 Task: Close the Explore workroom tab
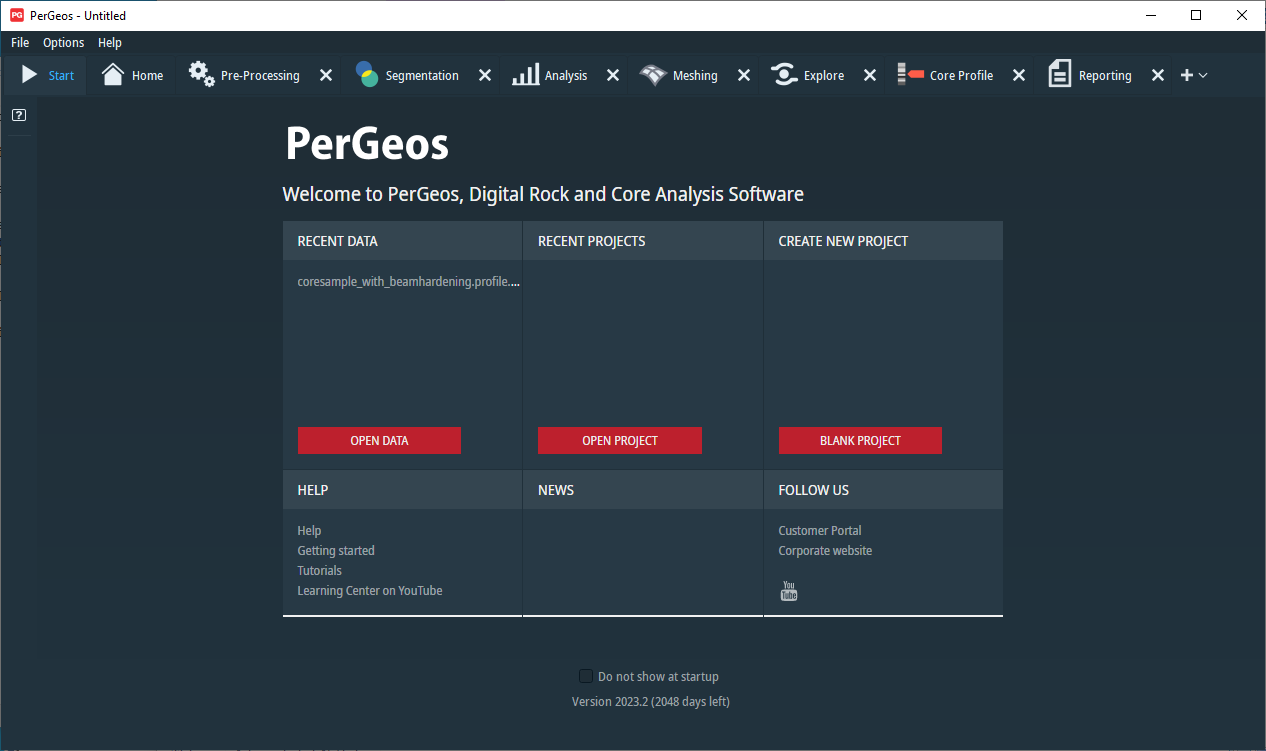870,75
